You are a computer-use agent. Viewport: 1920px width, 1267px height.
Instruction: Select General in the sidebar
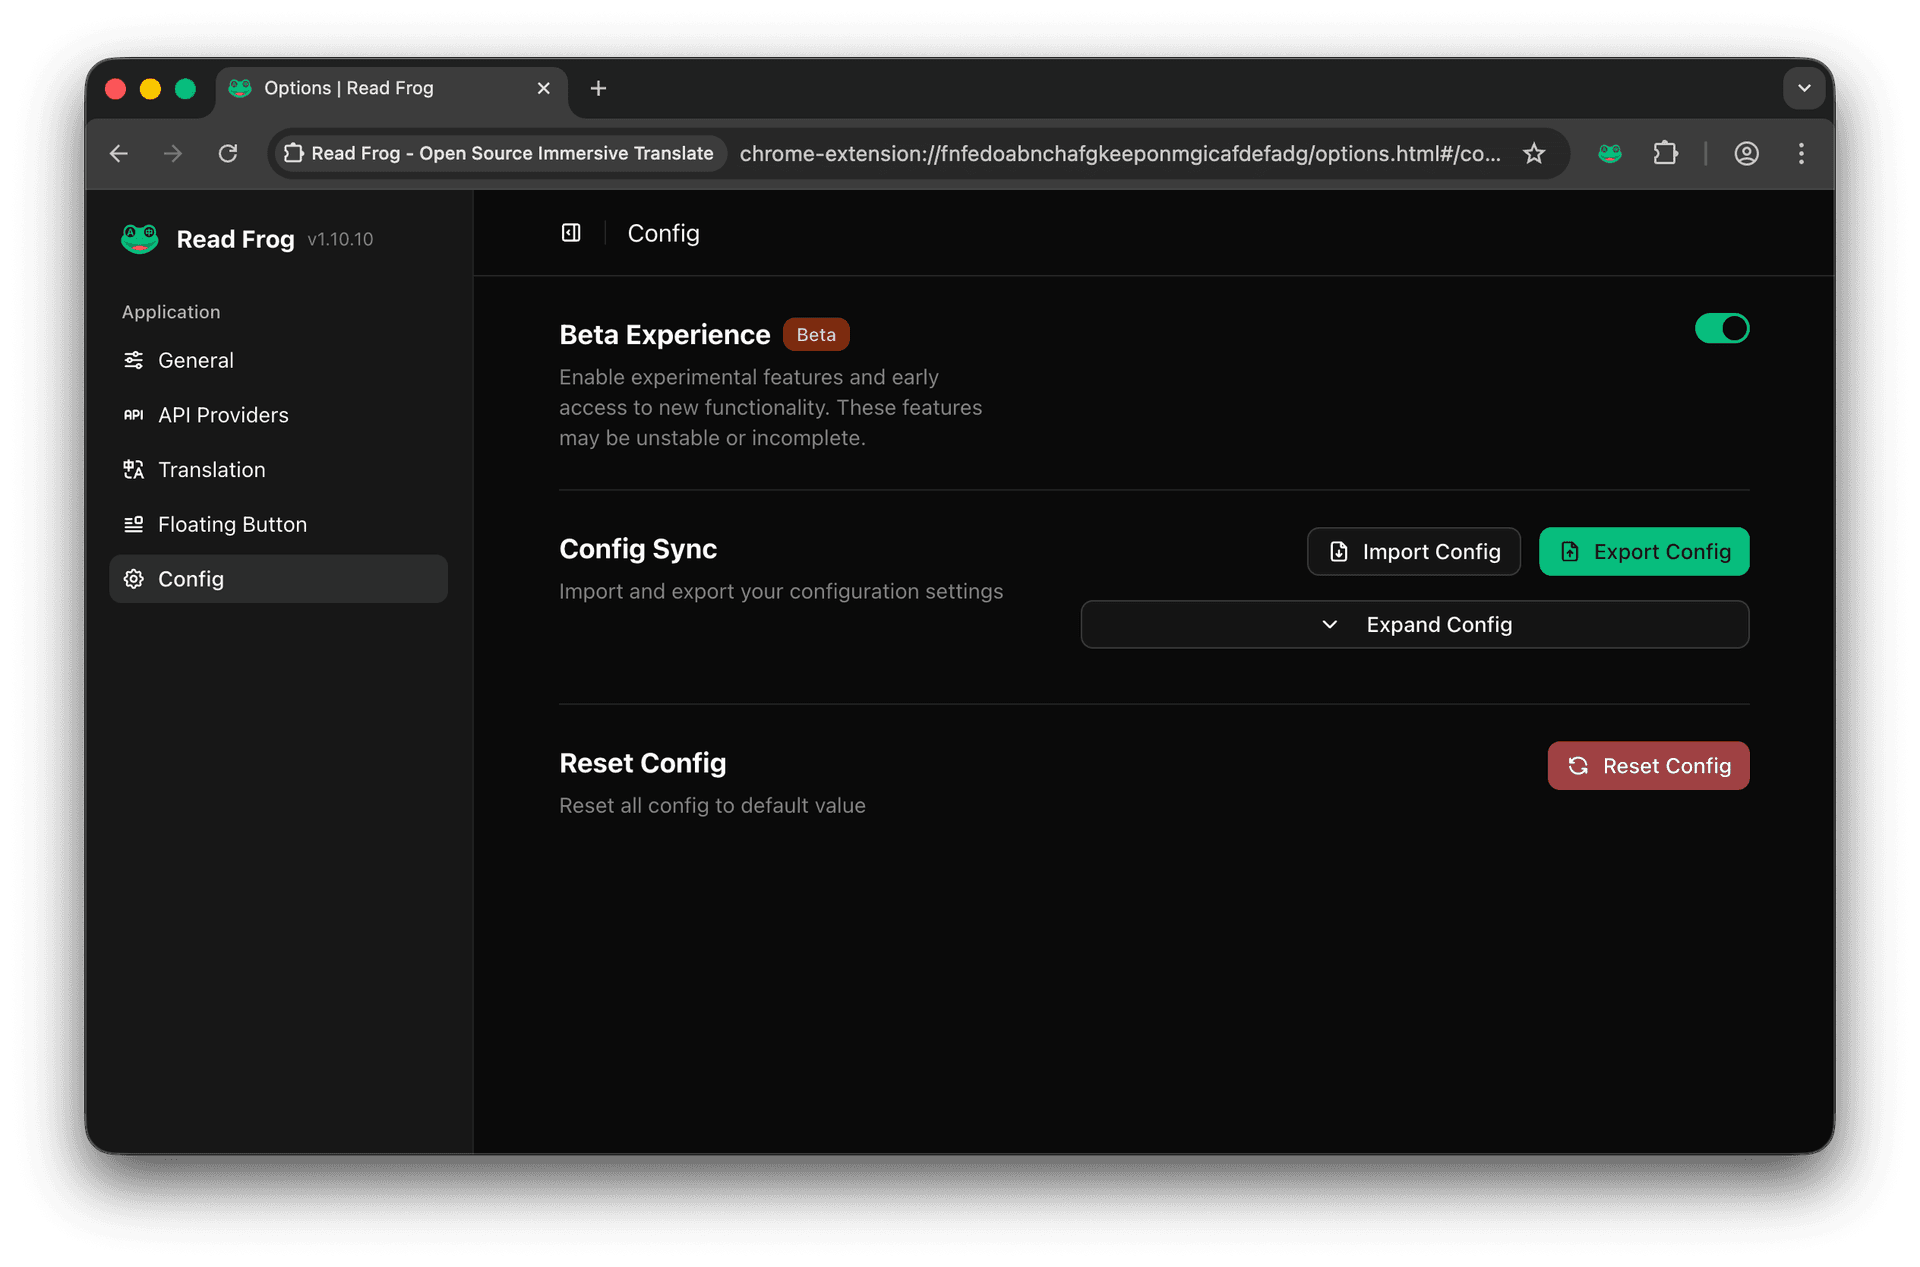click(x=195, y=360)
